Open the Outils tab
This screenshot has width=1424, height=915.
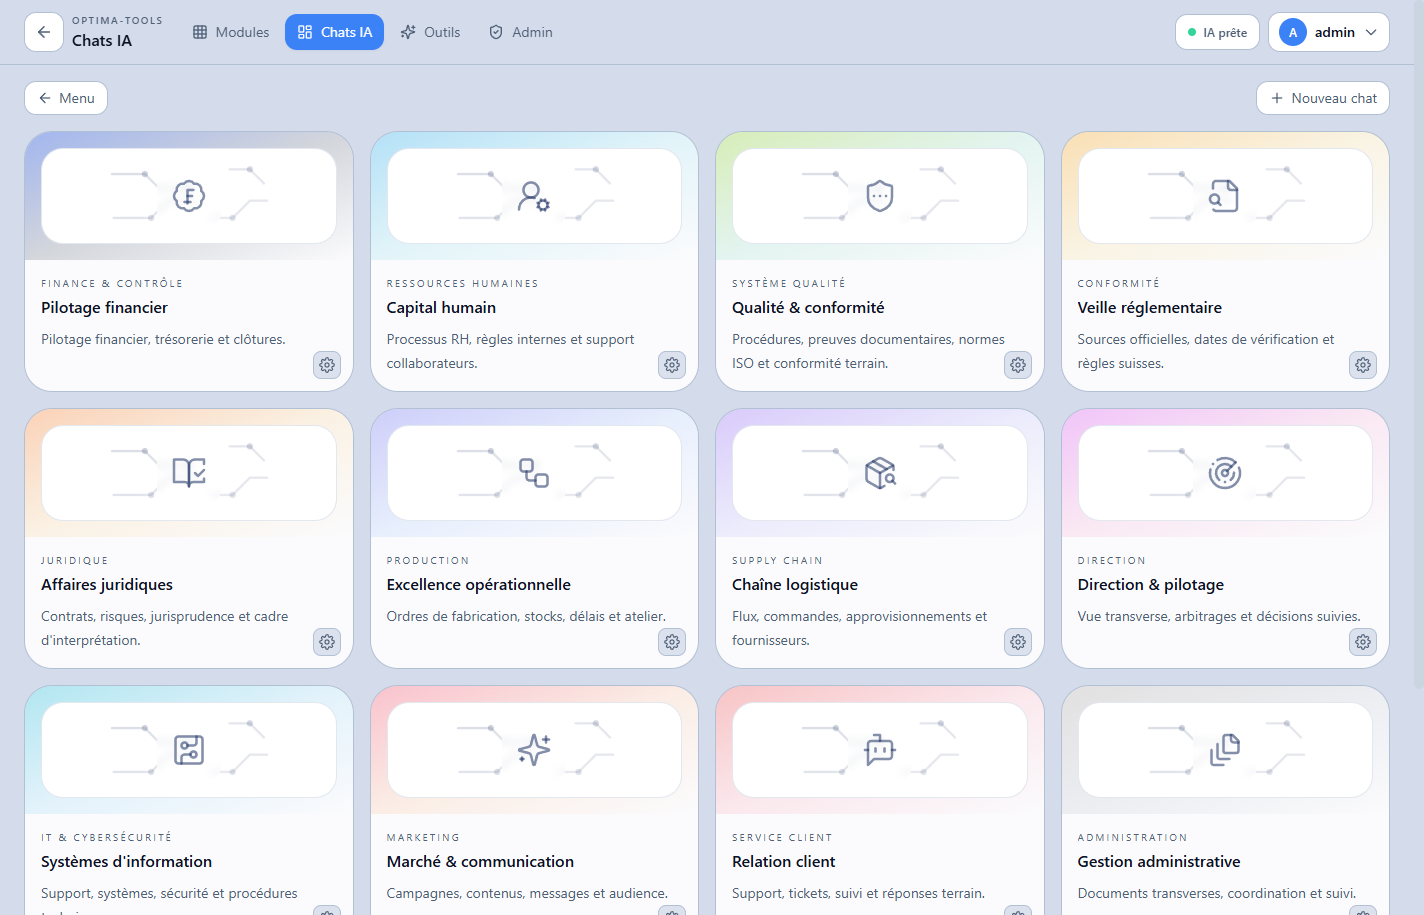click(430, 32)
